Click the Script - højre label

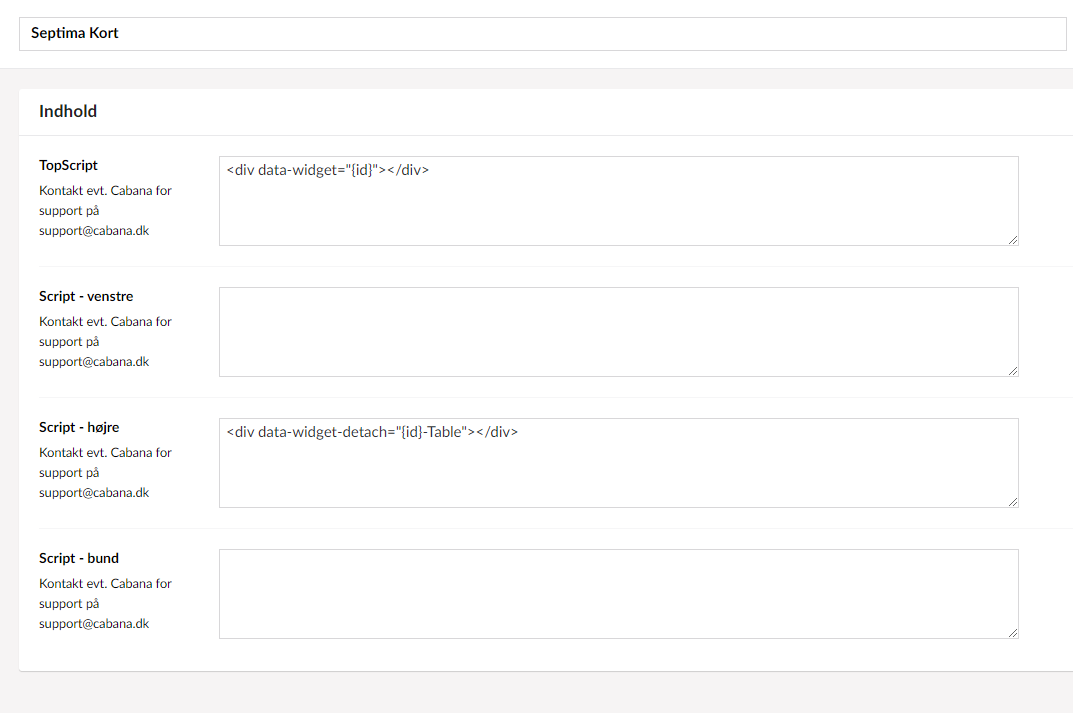79,427
